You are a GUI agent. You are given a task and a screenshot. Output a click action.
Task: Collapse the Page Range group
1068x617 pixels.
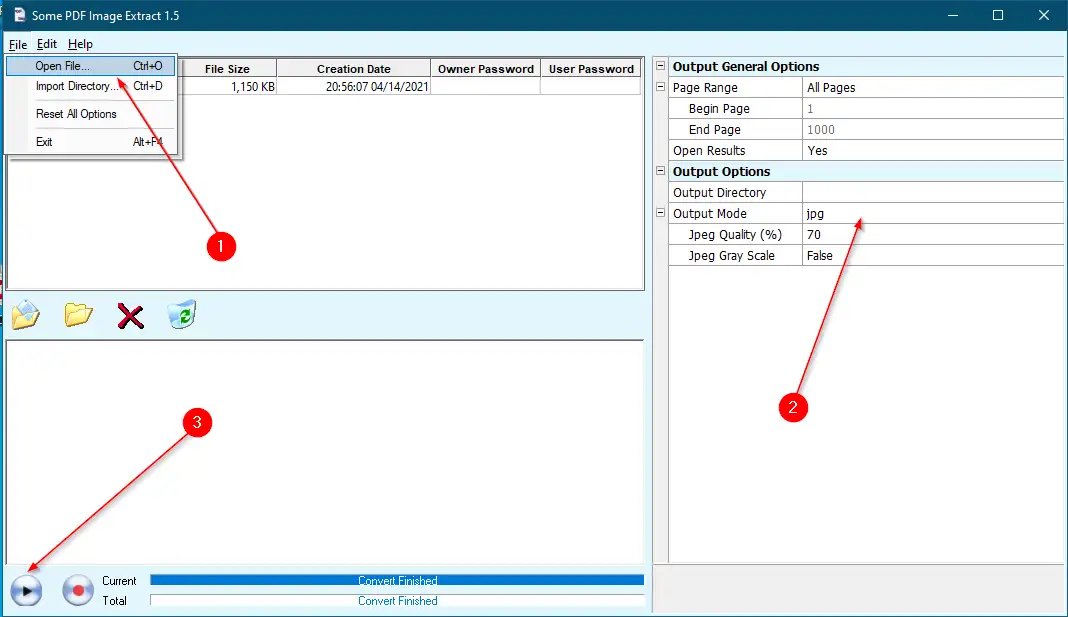pos(660,87)
